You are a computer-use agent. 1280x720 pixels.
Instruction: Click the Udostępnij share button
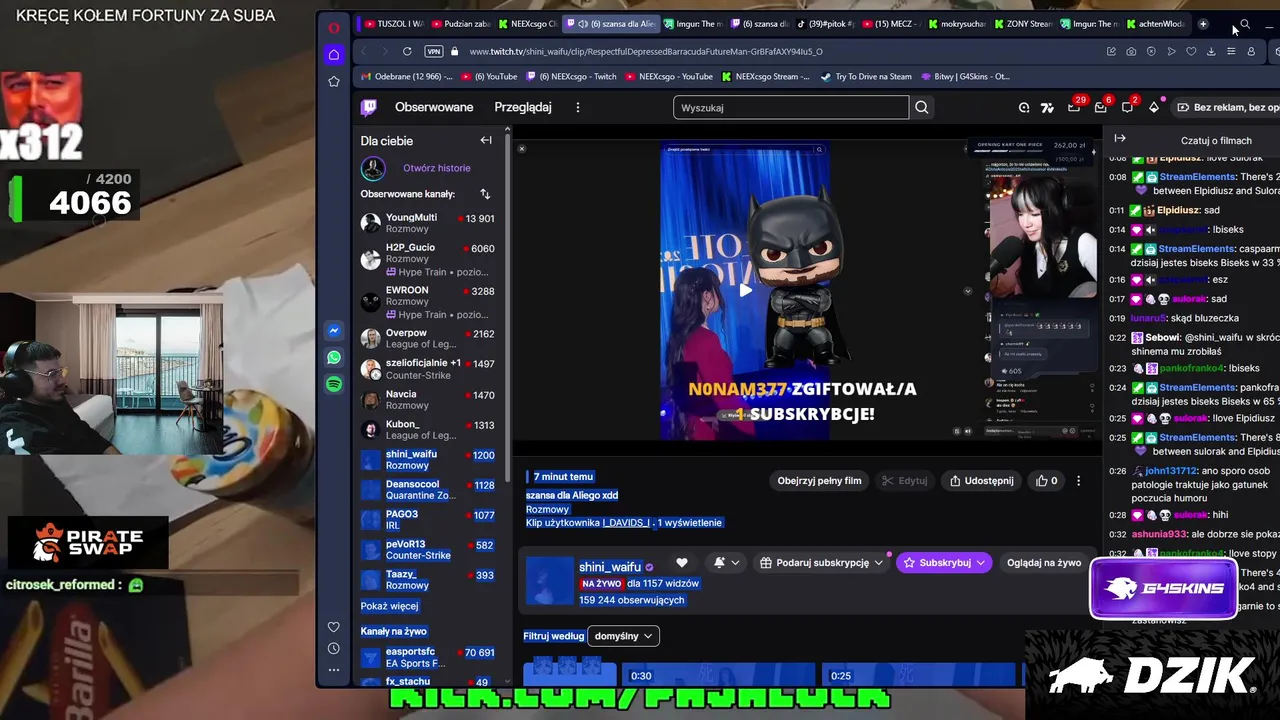click(x=981, y=481)
